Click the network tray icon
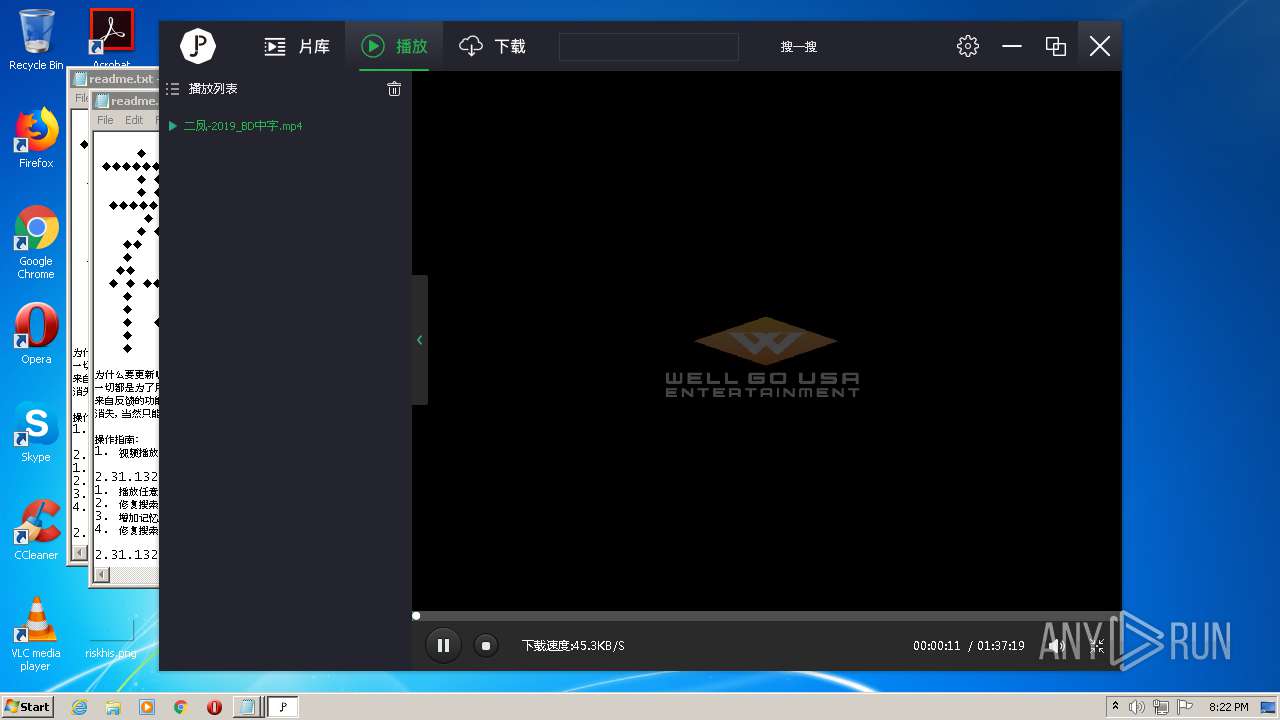The width and height of the screenshot is (1280, 720). click(1162, 707)
